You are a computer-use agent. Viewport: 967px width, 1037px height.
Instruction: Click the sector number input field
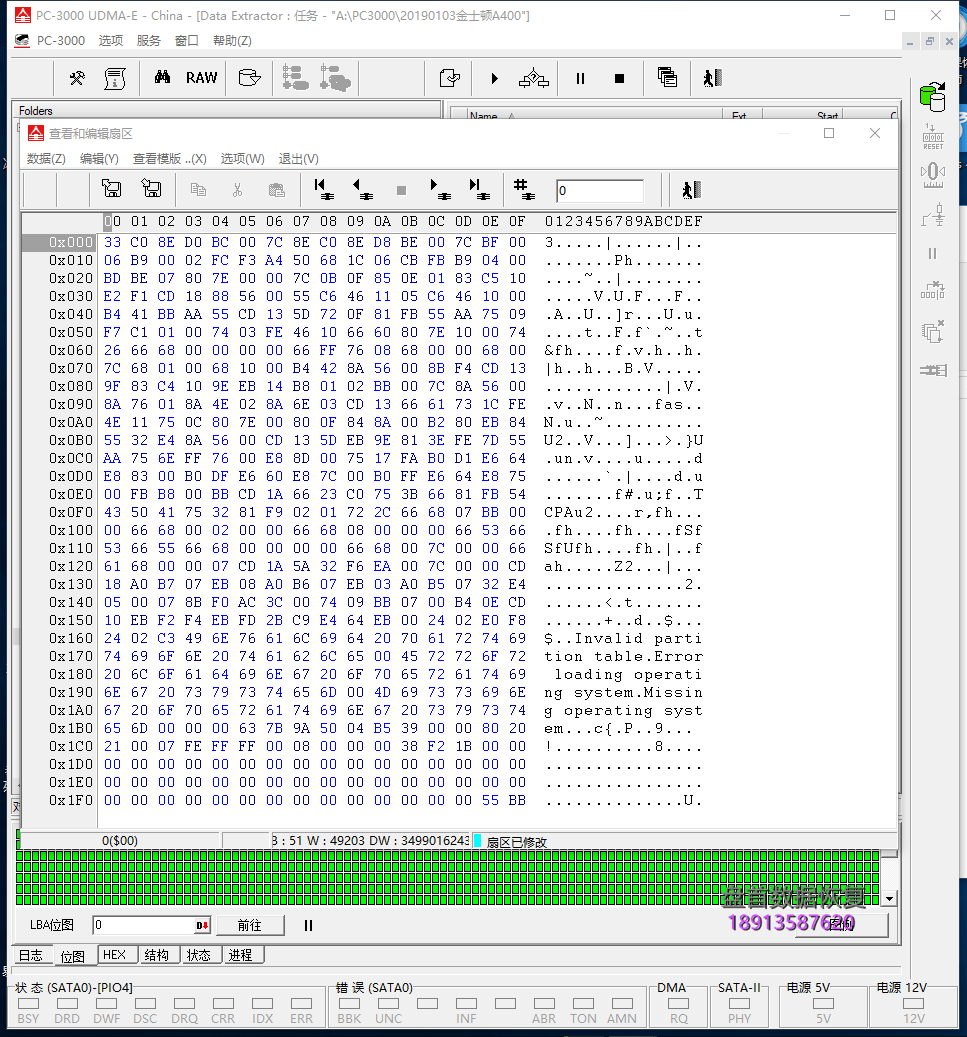[x=599, y=191]
